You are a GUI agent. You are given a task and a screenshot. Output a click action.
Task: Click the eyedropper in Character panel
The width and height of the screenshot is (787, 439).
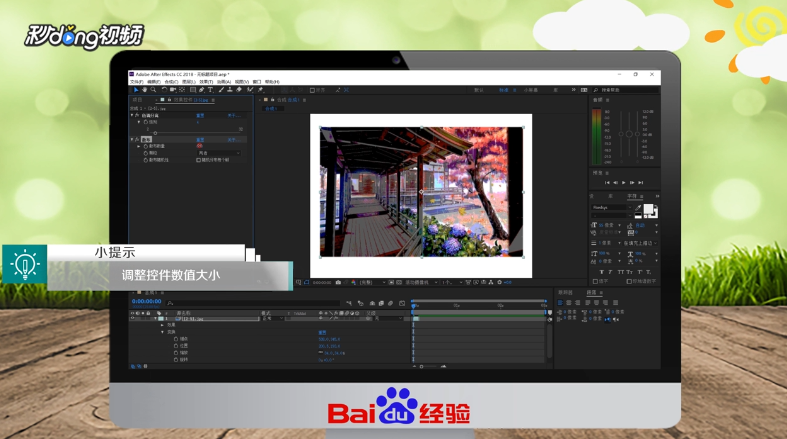(638, 208)
